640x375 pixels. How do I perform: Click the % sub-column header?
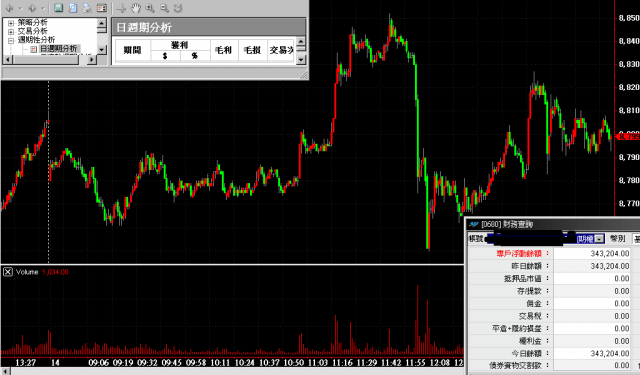coord(195,56)
